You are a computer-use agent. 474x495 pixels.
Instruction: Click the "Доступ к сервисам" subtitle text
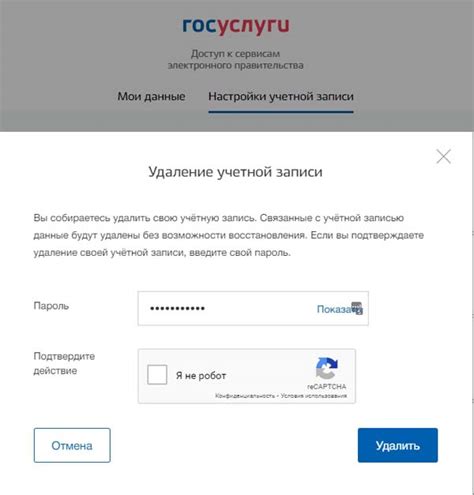click(235, 54)
